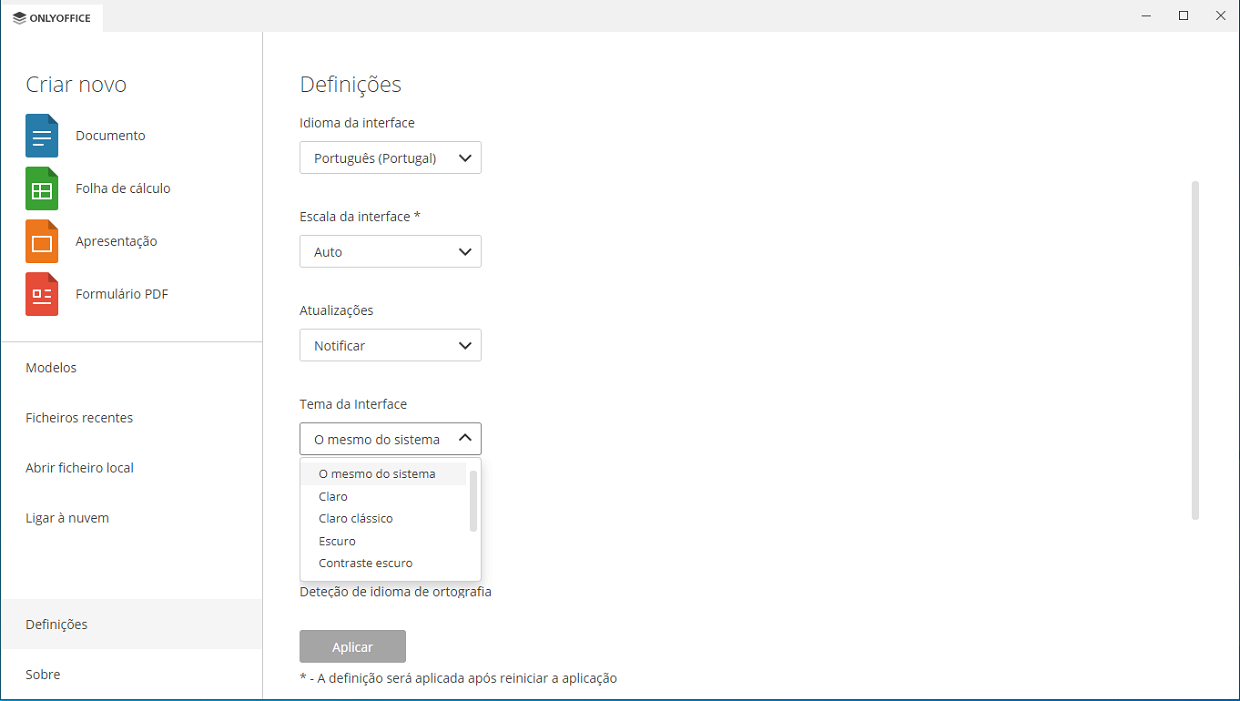Click the blue Documento icon
The width and height of the screenshot is (1240, 701).
pos(42,136)
